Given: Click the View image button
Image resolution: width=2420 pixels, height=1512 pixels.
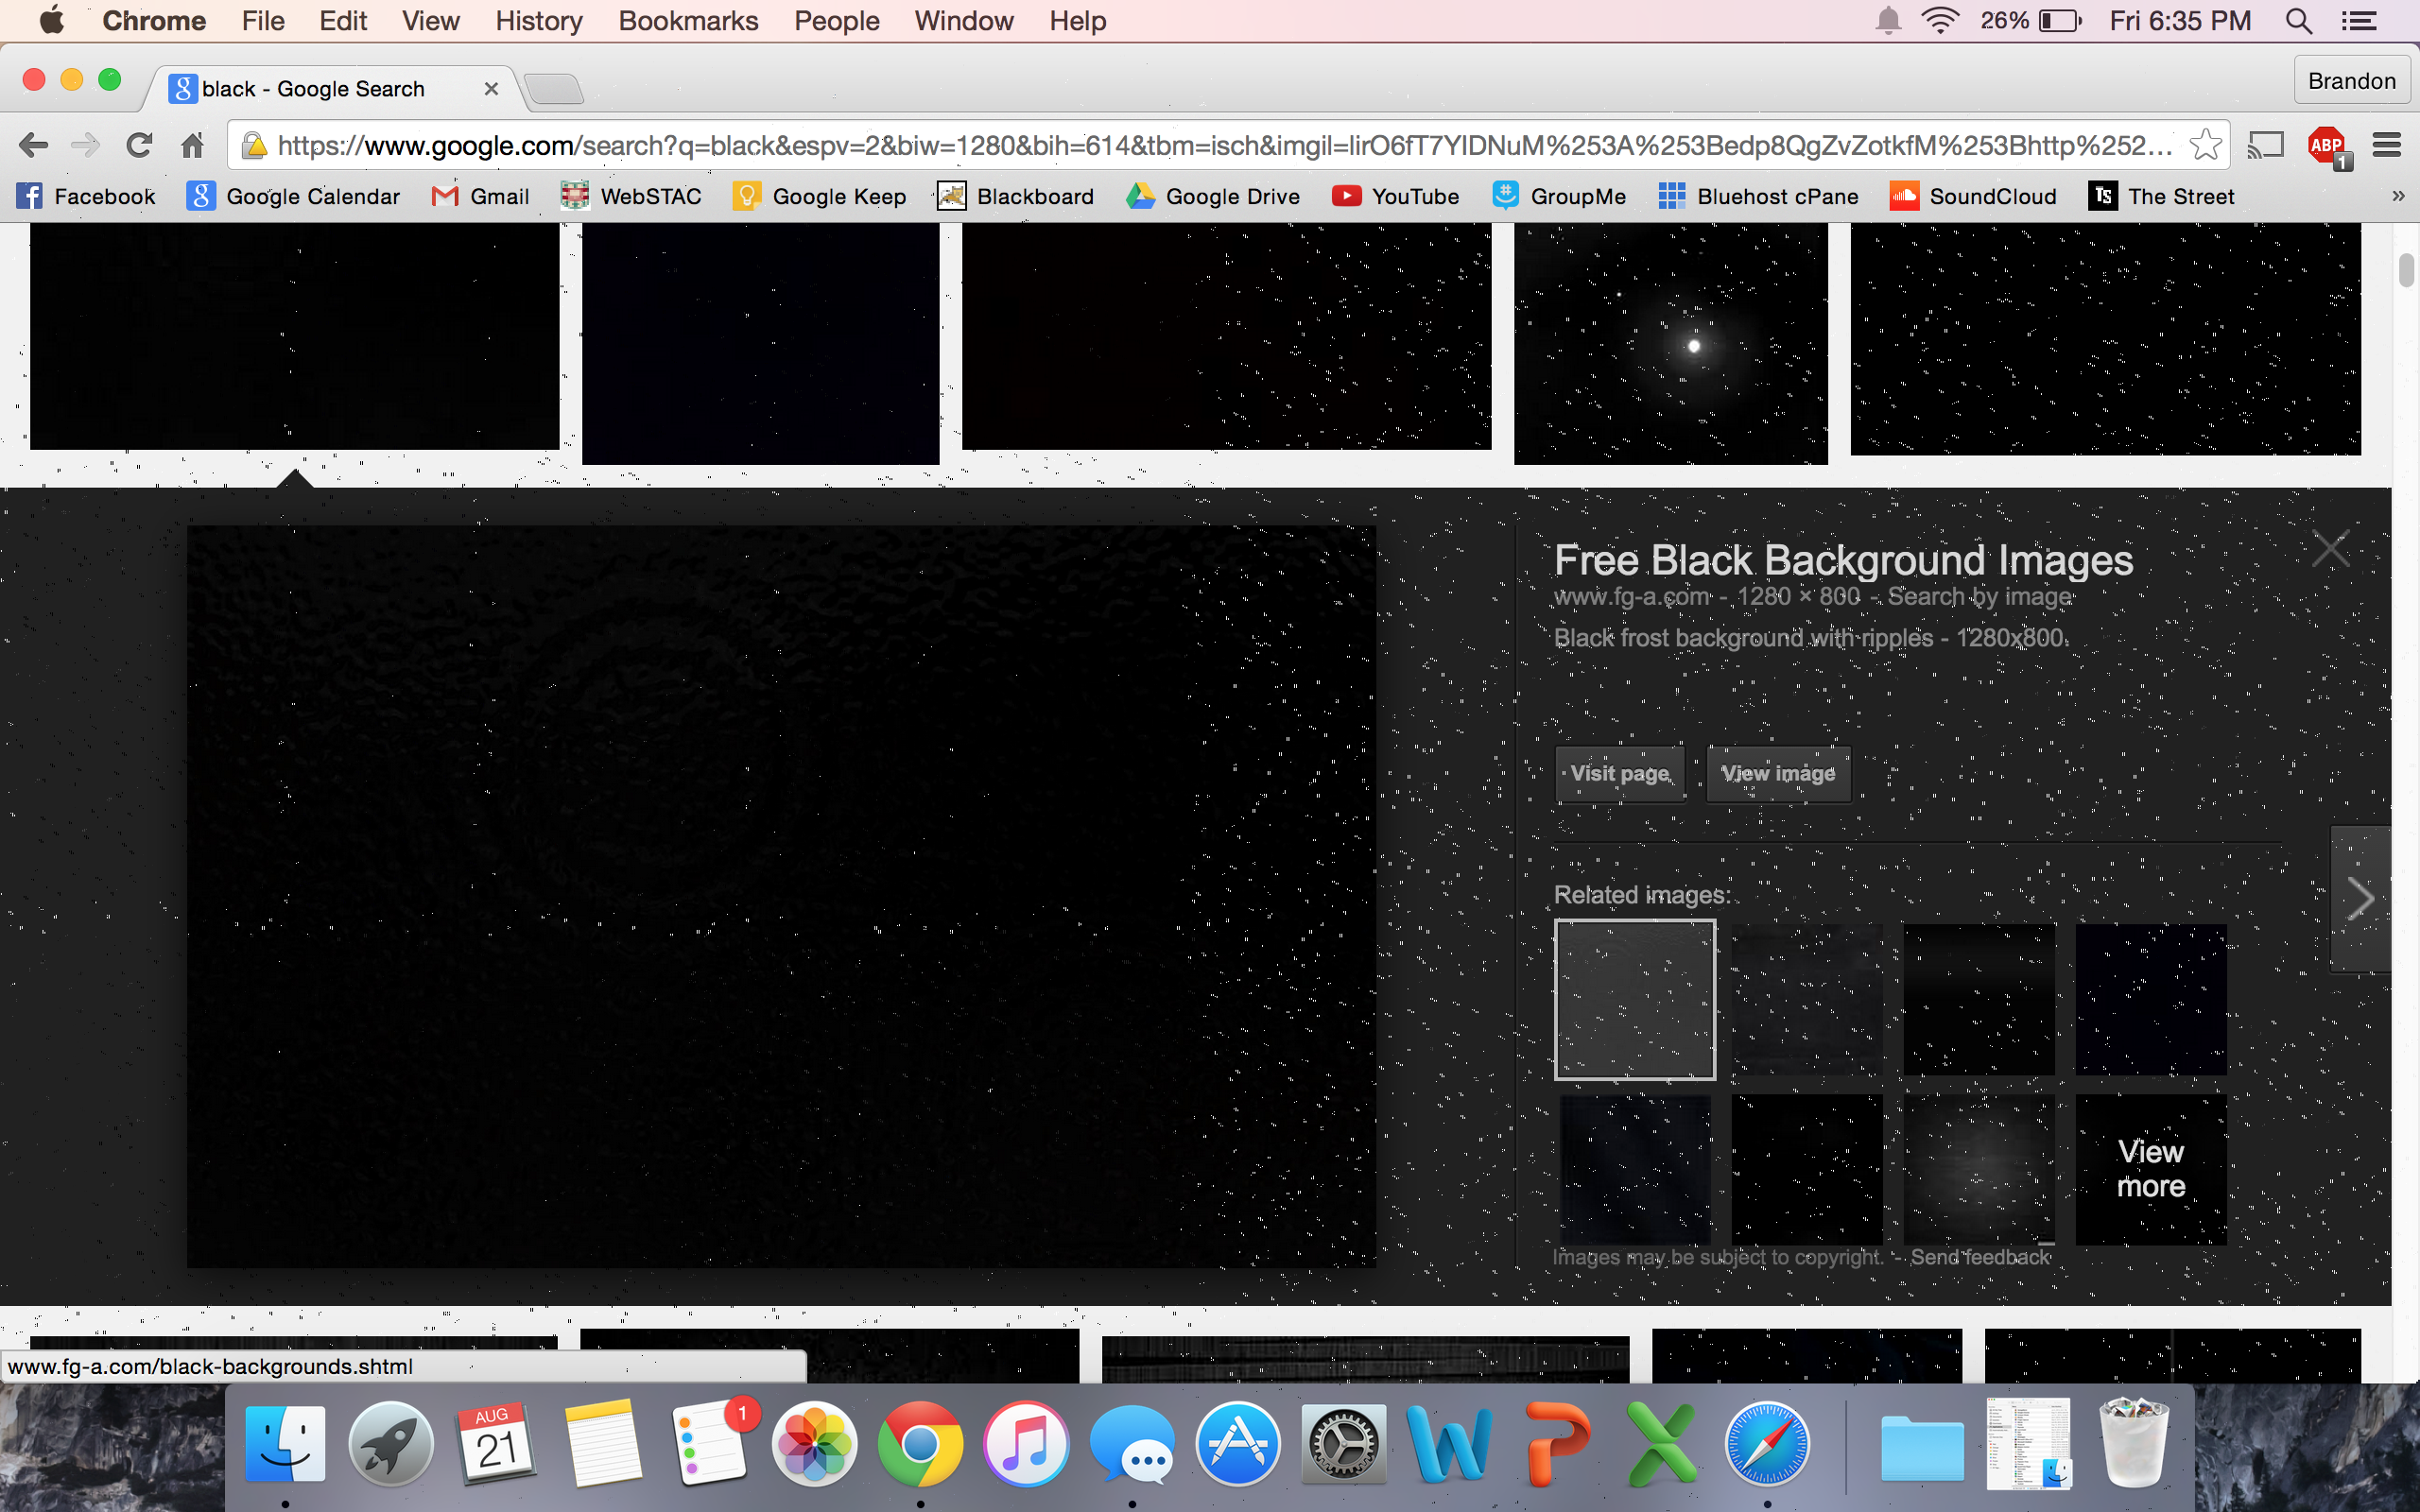Looking at the screenshot, I should (x=1777, y=774).
